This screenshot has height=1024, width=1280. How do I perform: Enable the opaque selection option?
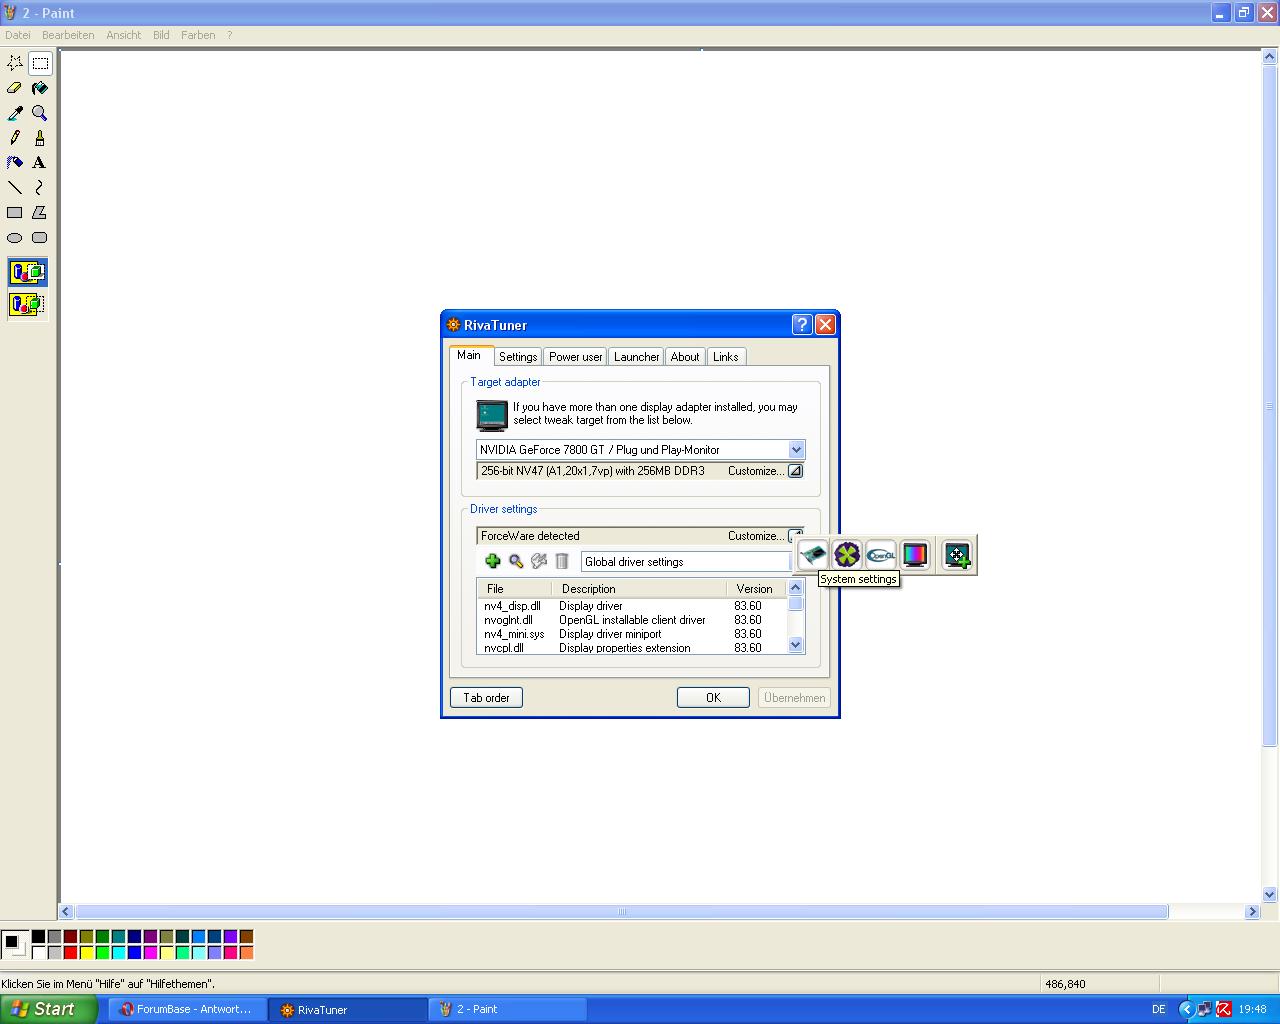point(27,272)
